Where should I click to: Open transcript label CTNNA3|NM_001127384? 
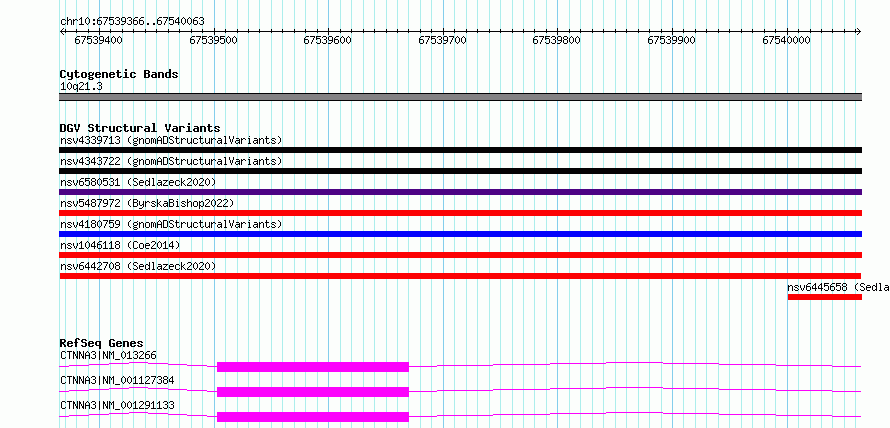(x=117, y=380)
